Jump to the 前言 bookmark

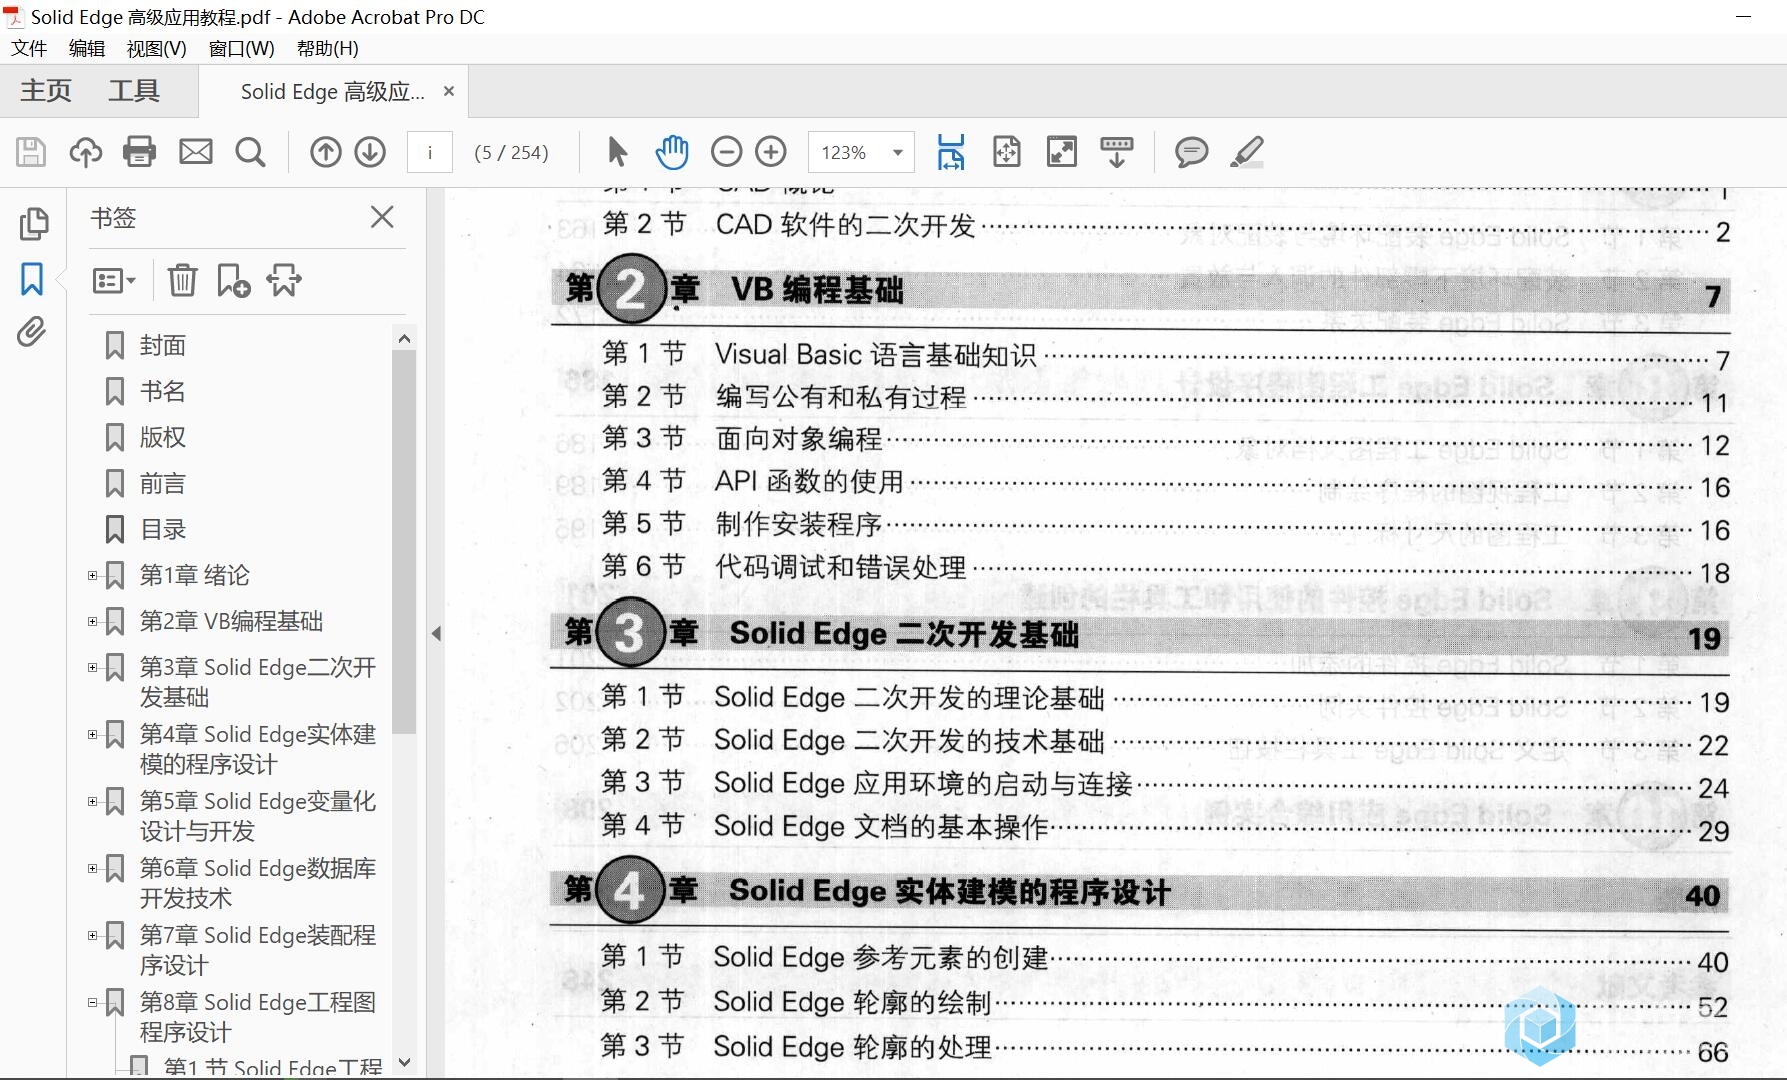[x=163, y=483]
